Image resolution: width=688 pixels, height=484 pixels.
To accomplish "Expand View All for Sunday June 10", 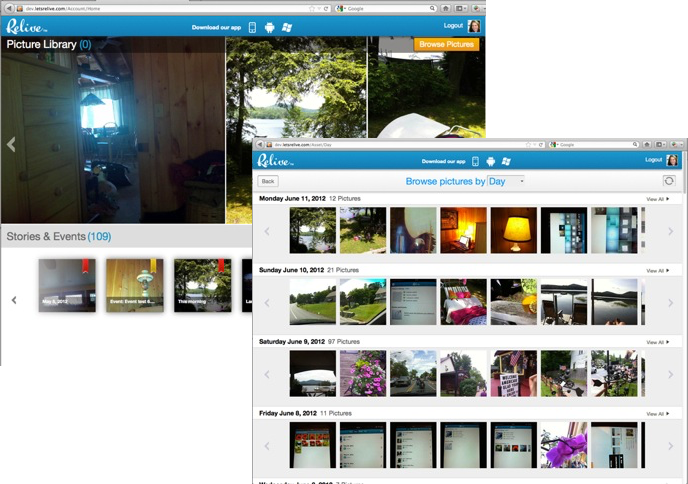I will pyautogui.click(x=657, y=271).
